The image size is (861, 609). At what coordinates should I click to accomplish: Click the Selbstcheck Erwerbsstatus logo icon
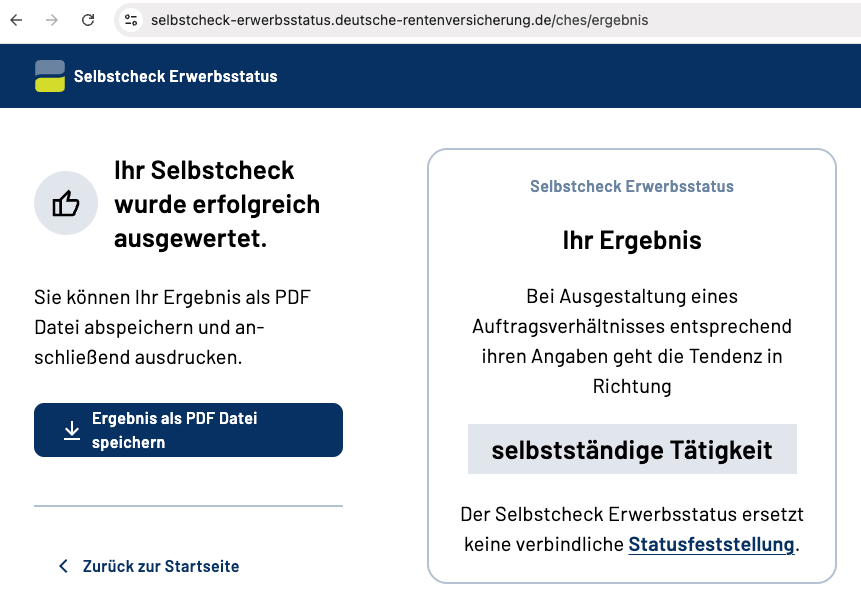(50, 75)
